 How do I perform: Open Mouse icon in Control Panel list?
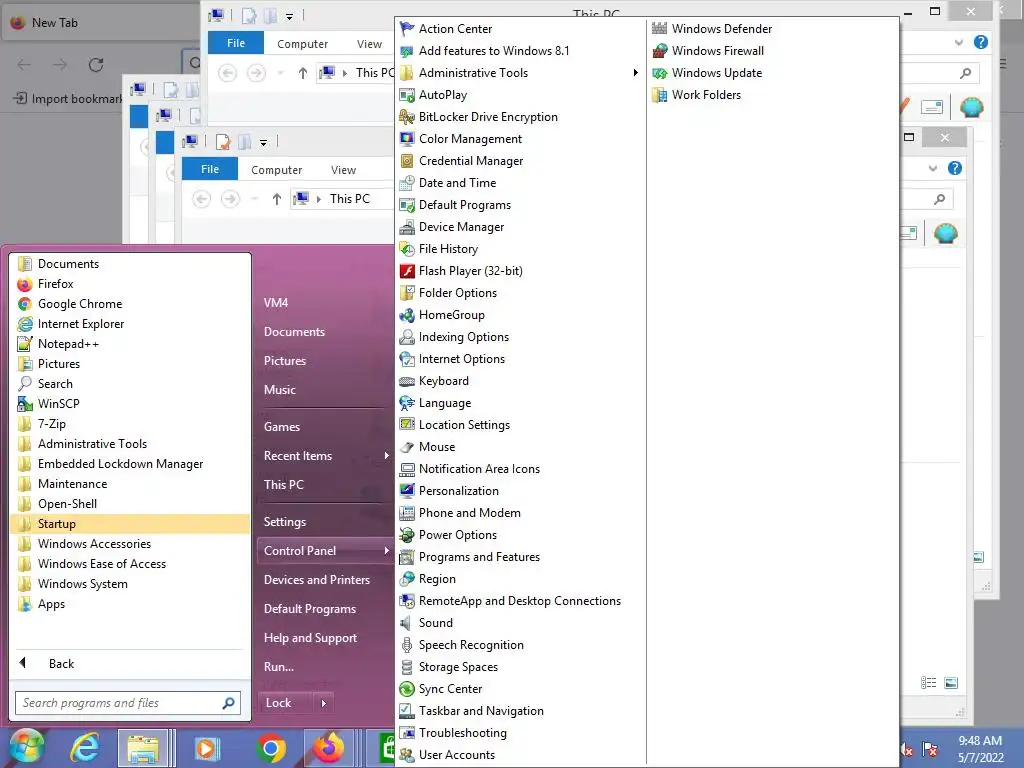[407, 447]
